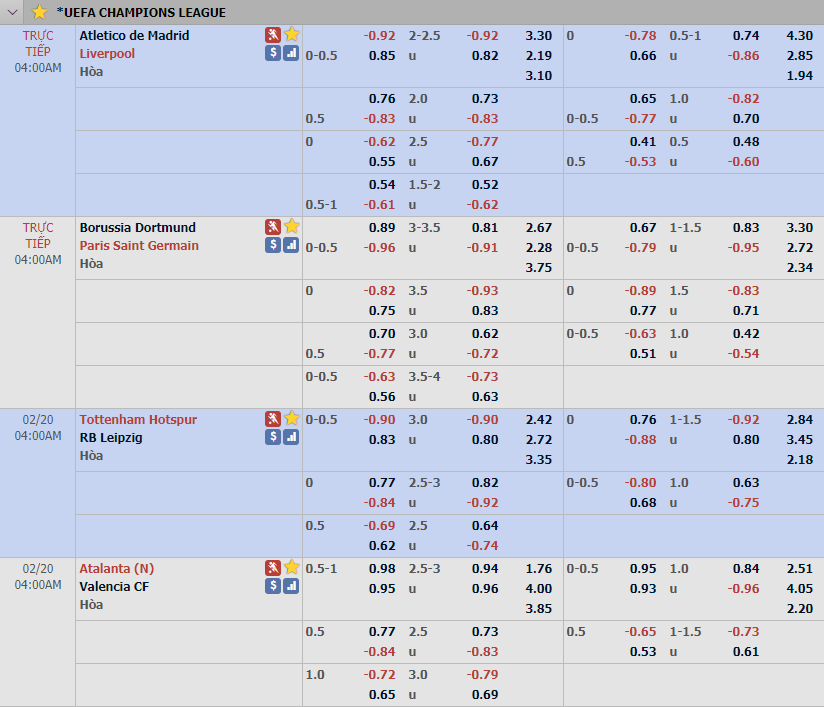Image resolution: width=824 pixels, height=707 pixels.
Task: Select first-half under 1-1.5 odds 0.61
Action: [746, 652]
